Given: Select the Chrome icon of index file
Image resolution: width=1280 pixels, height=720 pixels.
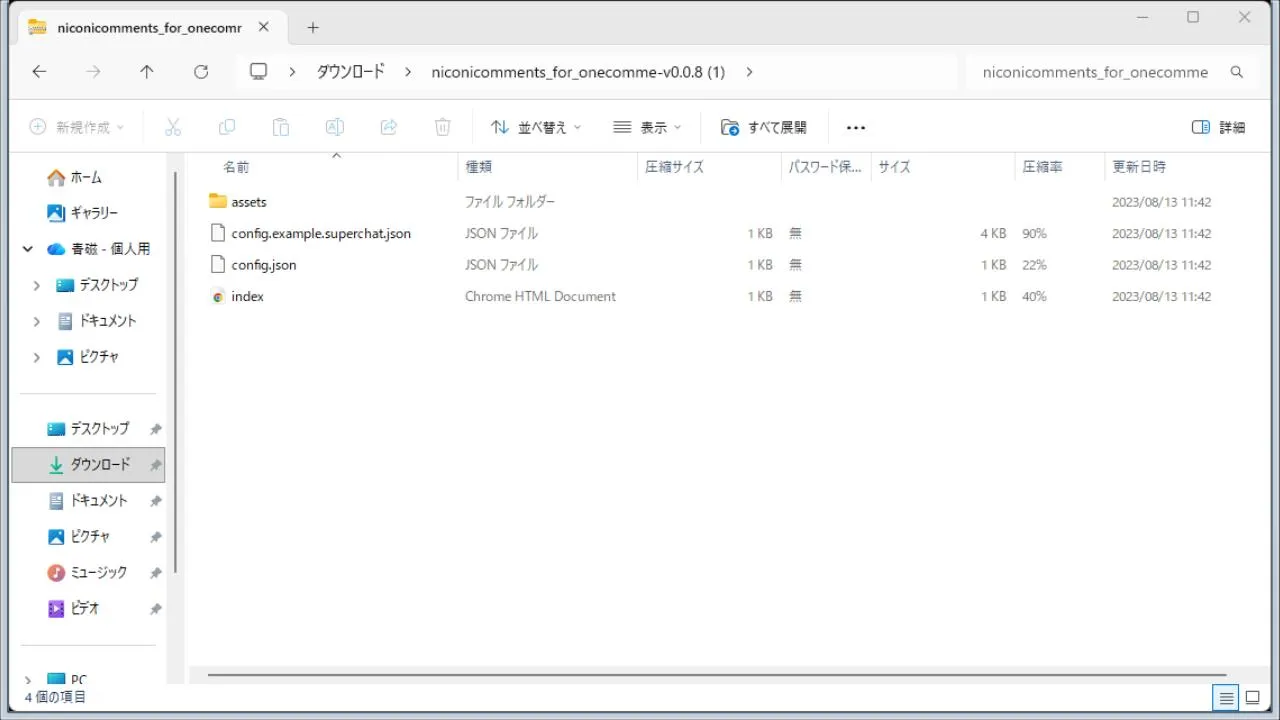Looking at the screenshot, I should 218,296.
